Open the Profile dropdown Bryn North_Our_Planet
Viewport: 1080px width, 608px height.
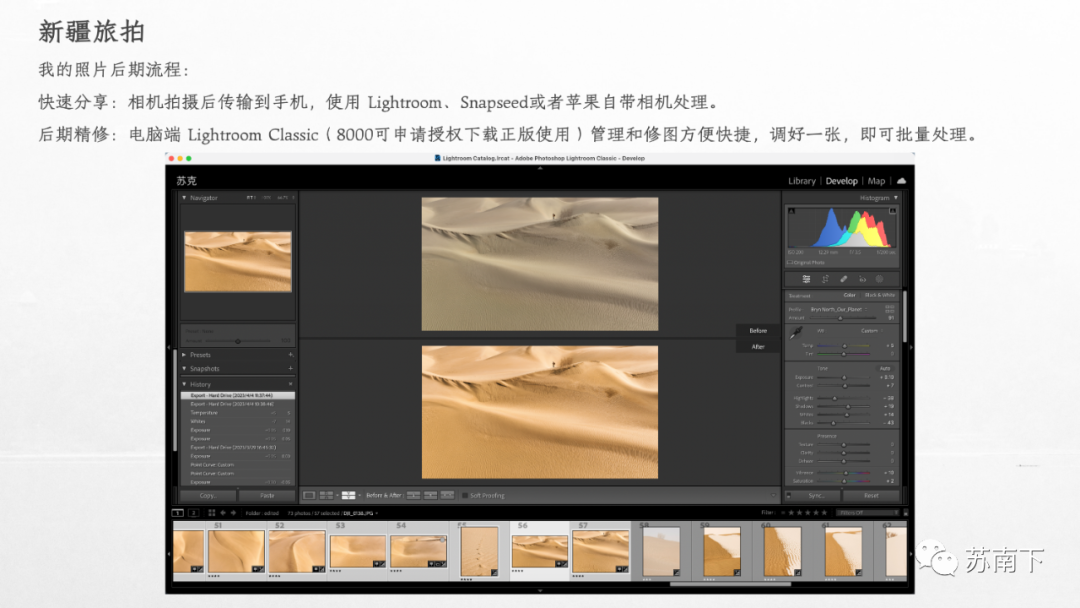click(x=838, y=309)
